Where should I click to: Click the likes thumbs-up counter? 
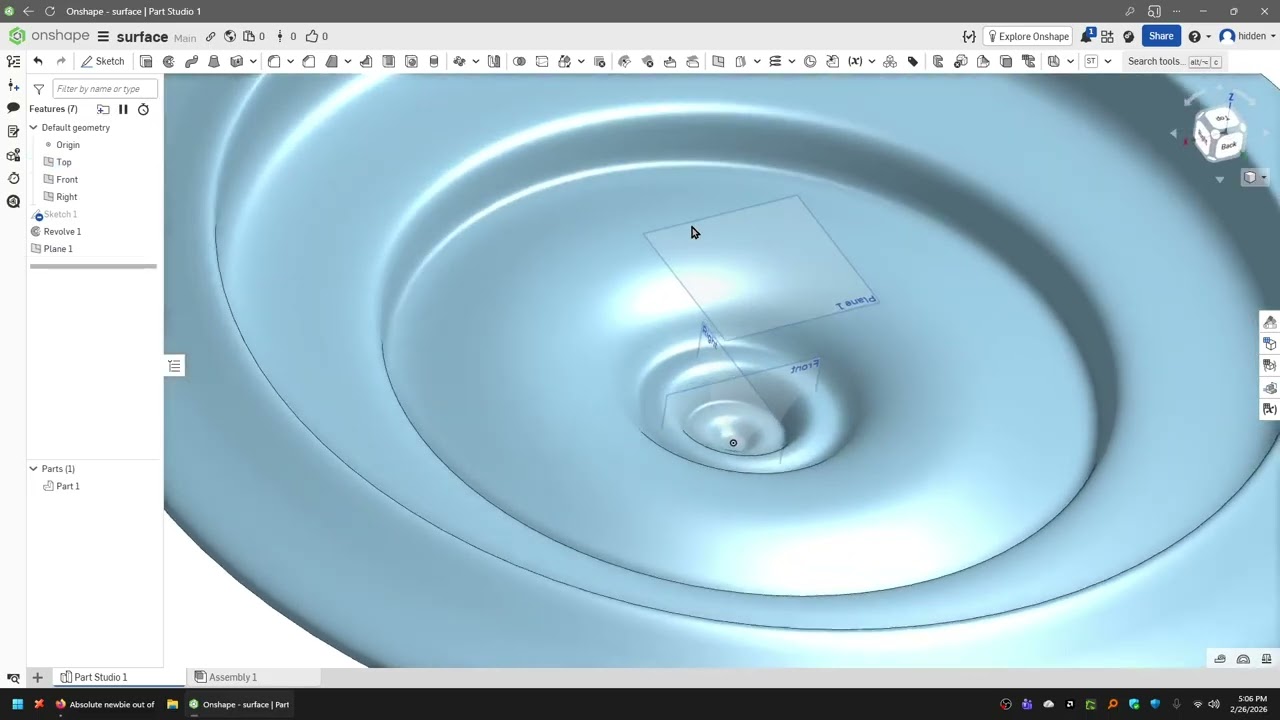tap(317, 36)
